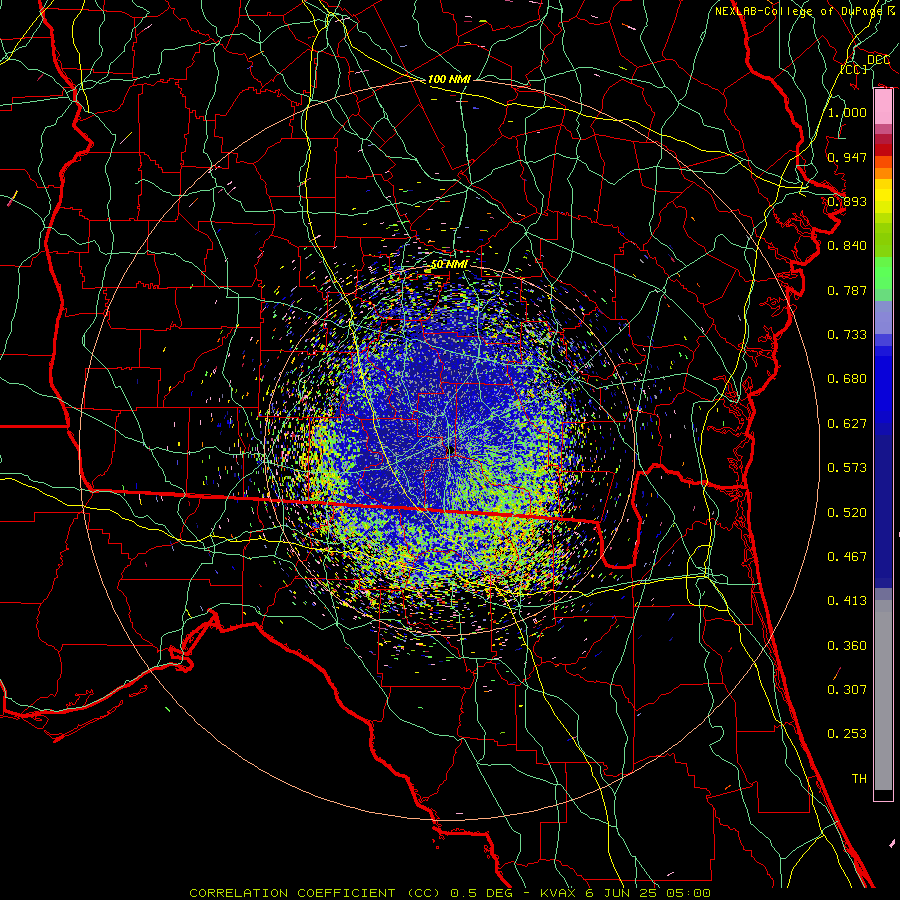The height and width of the screenshot is (900, 900).
Task: Click the (CC) legend heading
Action: [x=854, y=69]
